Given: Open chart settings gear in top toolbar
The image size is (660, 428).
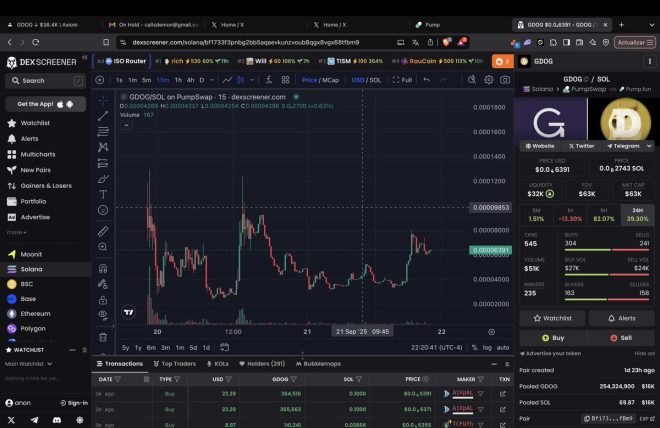Looking at the screenshot, I should click(x=488, y=80).
